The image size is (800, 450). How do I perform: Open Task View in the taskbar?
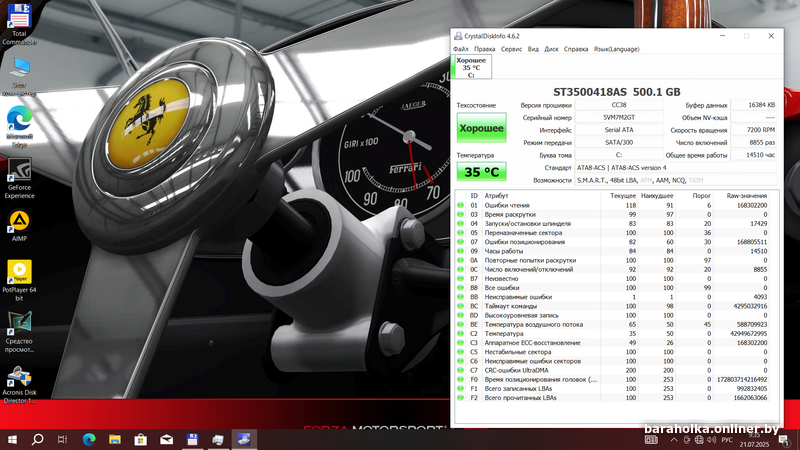tap(62, 439)
